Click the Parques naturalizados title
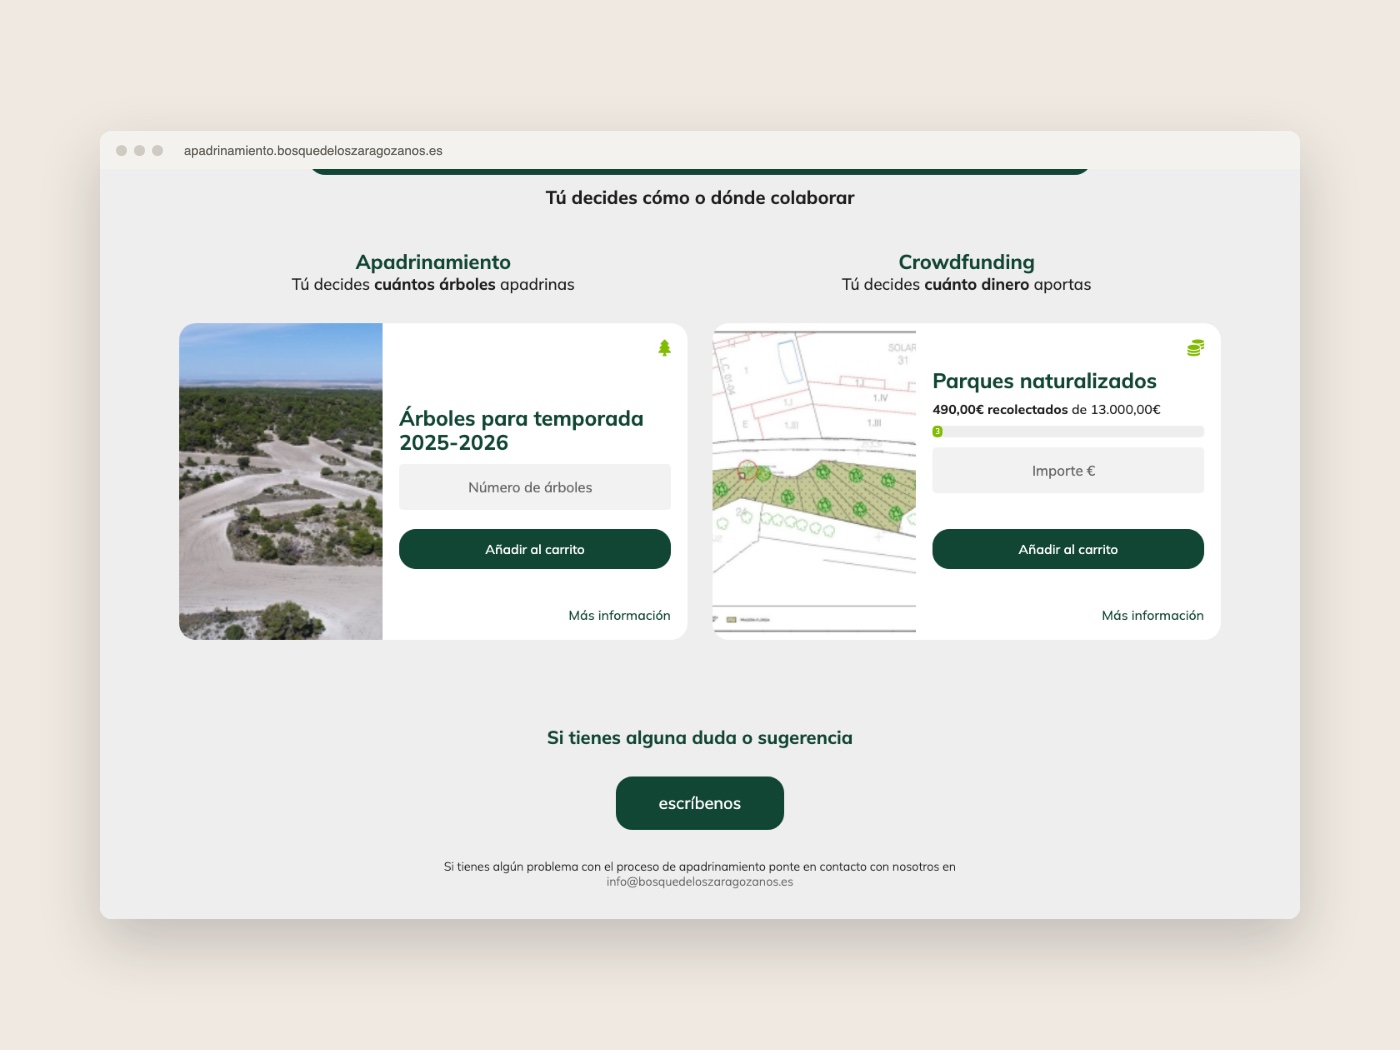The width and height of the screenshot is (1400, 1050). click(1044, 381)
